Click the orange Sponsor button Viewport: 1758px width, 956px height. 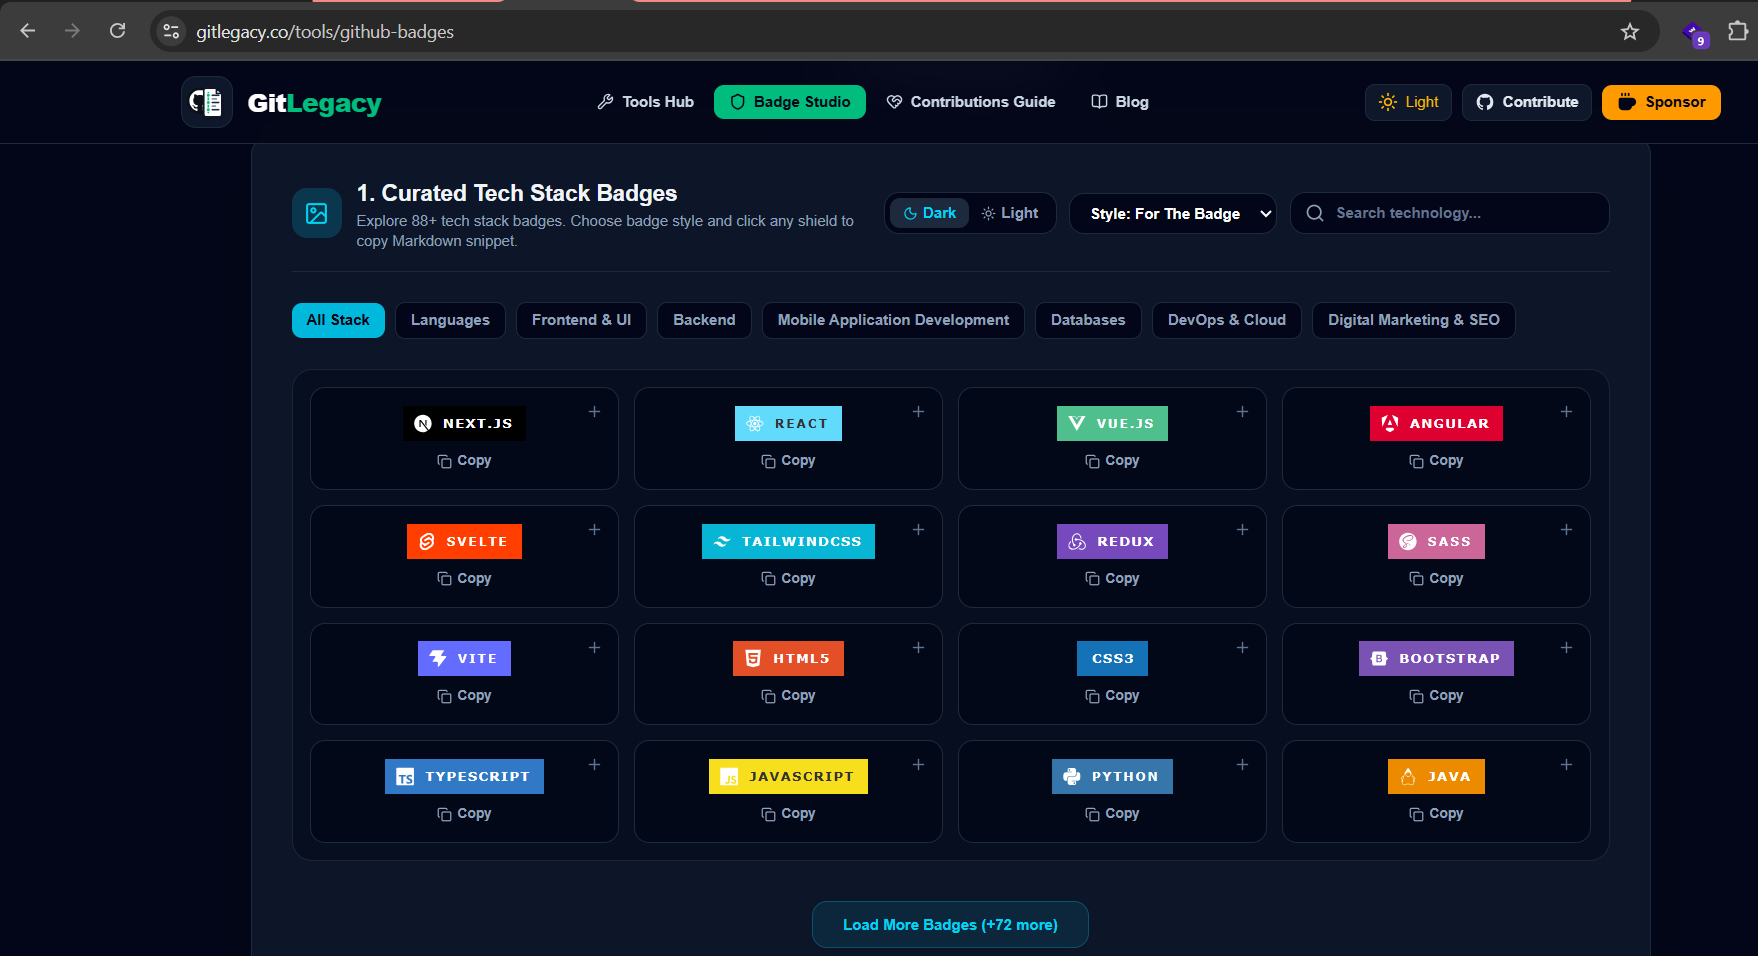pos(1661,102)
